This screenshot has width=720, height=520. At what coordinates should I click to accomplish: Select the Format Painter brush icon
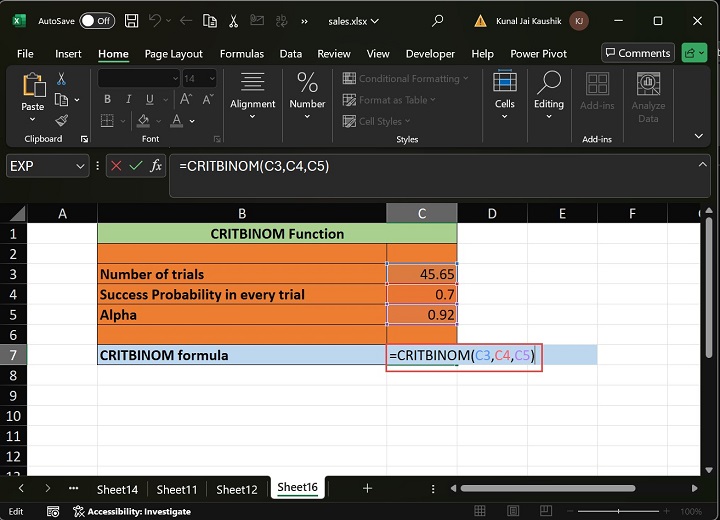(62, 120)
